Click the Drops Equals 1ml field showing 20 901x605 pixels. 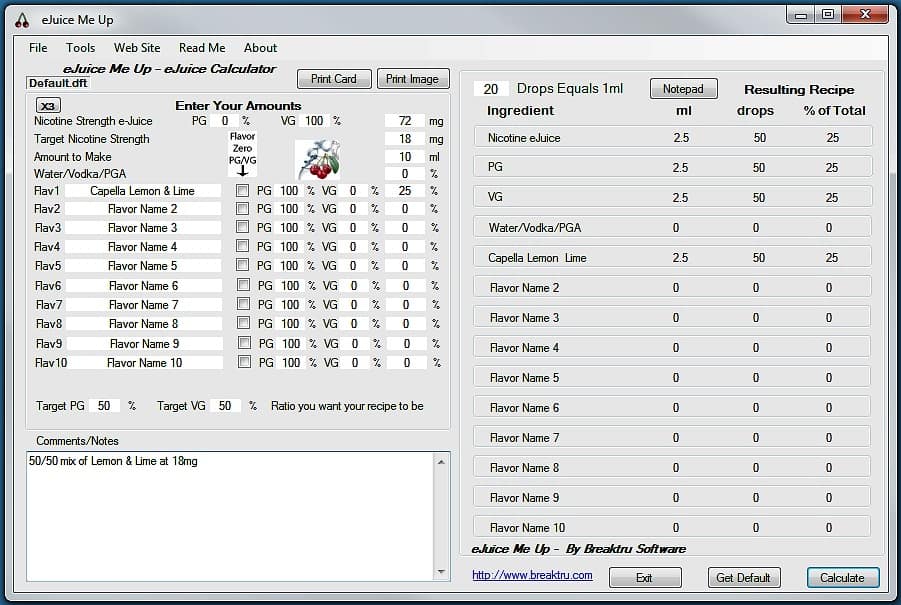pyautogui.click(x=491, y=89)
